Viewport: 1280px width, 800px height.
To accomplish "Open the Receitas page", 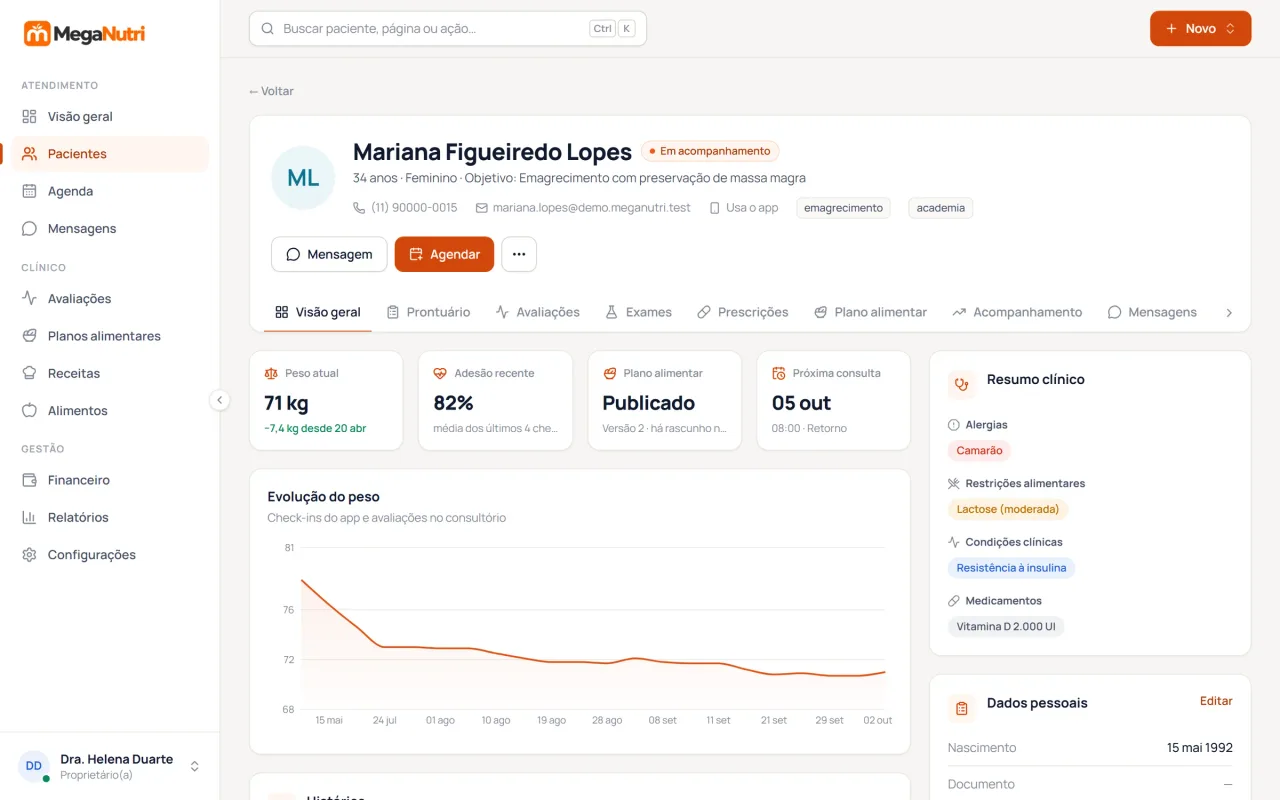I will (x=110, y=373).
